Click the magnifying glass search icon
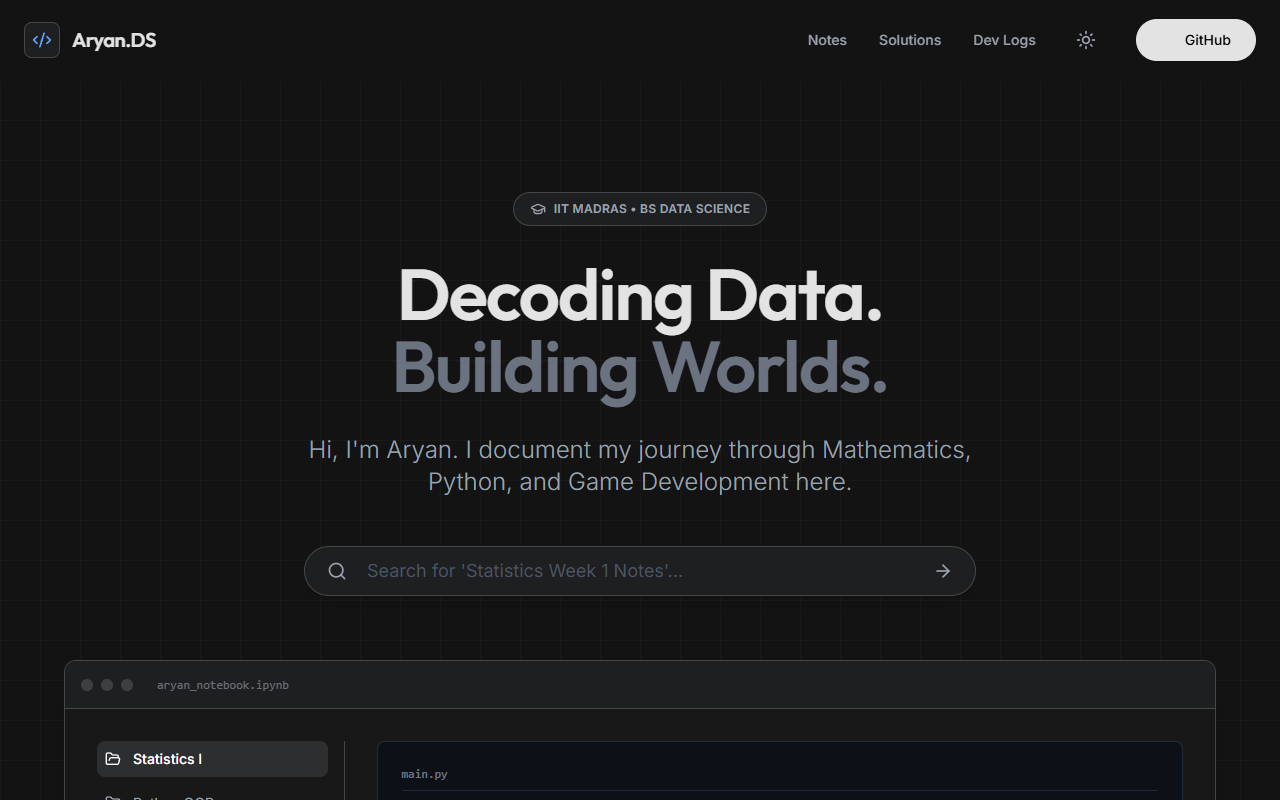This screenshot has height=800, width=1280. tap(337, 571)
